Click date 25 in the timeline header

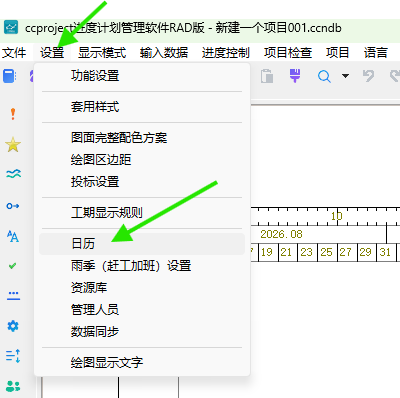point(326,252)
